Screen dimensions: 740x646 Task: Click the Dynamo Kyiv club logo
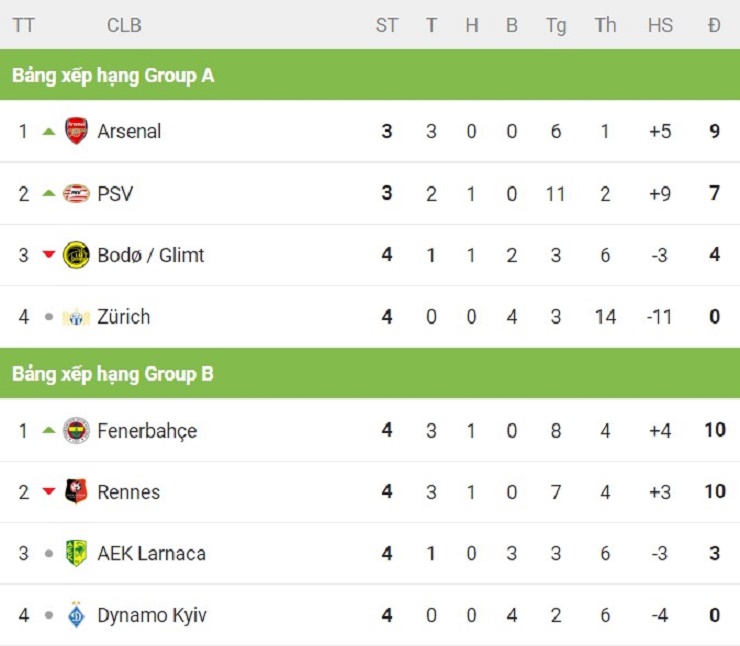(x=76, y=615)
